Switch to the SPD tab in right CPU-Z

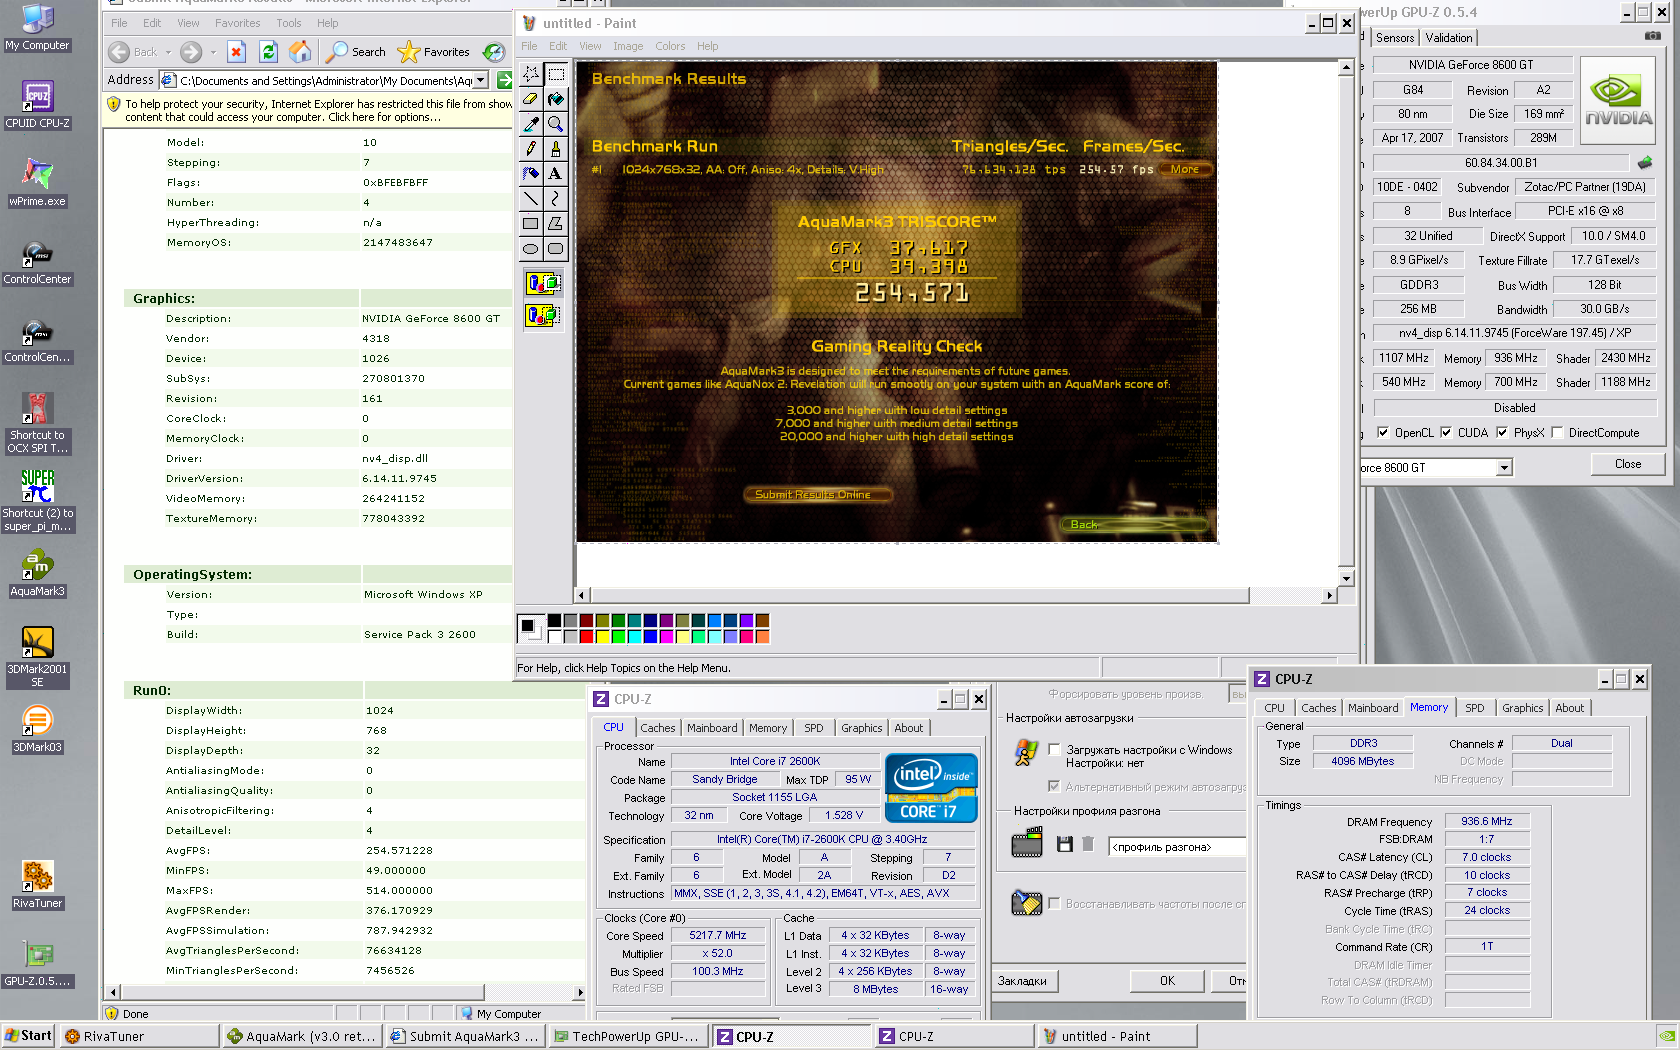click(x=1475, y=708)
